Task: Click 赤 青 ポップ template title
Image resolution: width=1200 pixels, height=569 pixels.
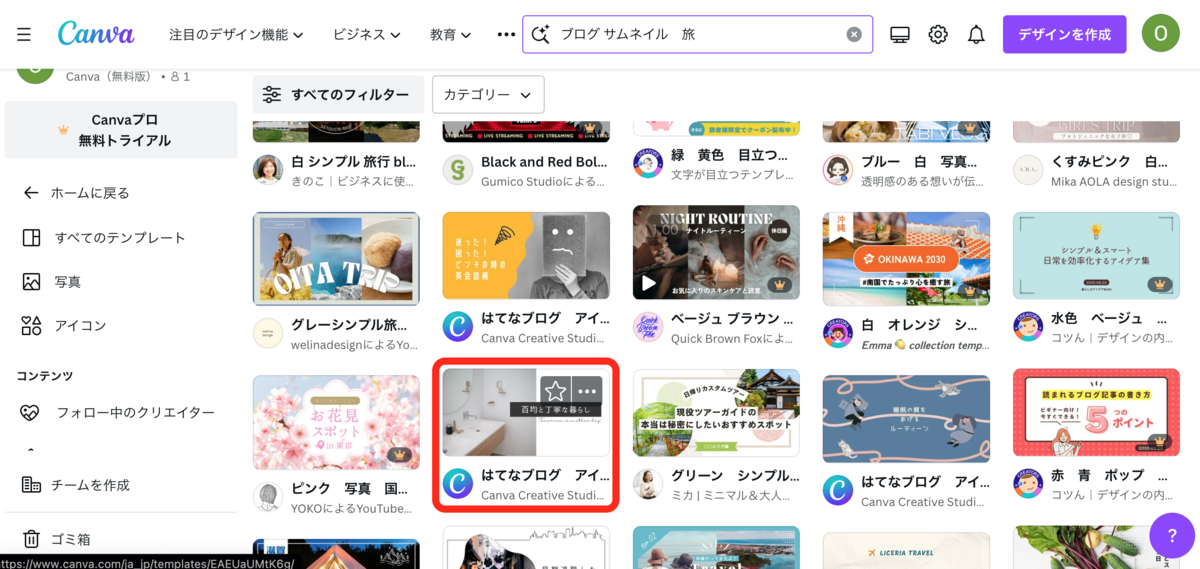Action: (1110, 475)
